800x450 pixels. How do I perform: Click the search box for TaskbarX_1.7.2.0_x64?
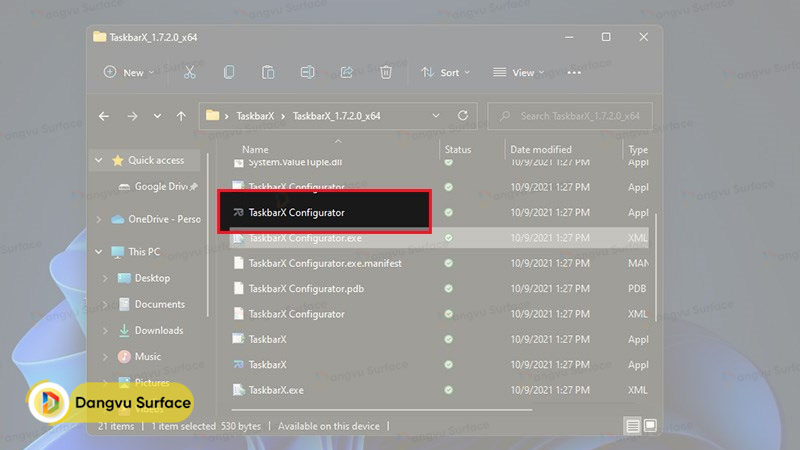(x=570, y=116)
